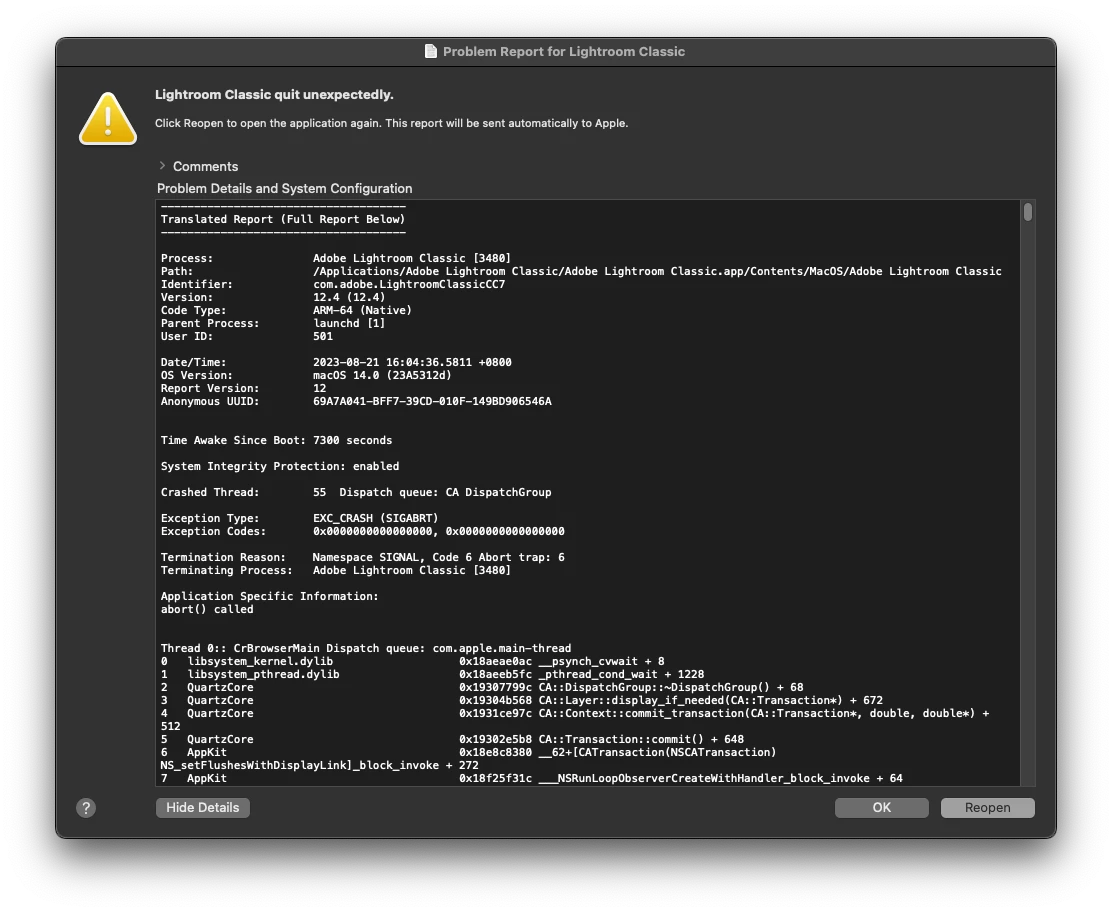The width and height of the screenshot is (1112, 912).
Task: Dismiss the report with OK
Action: (x=882, y=808)
